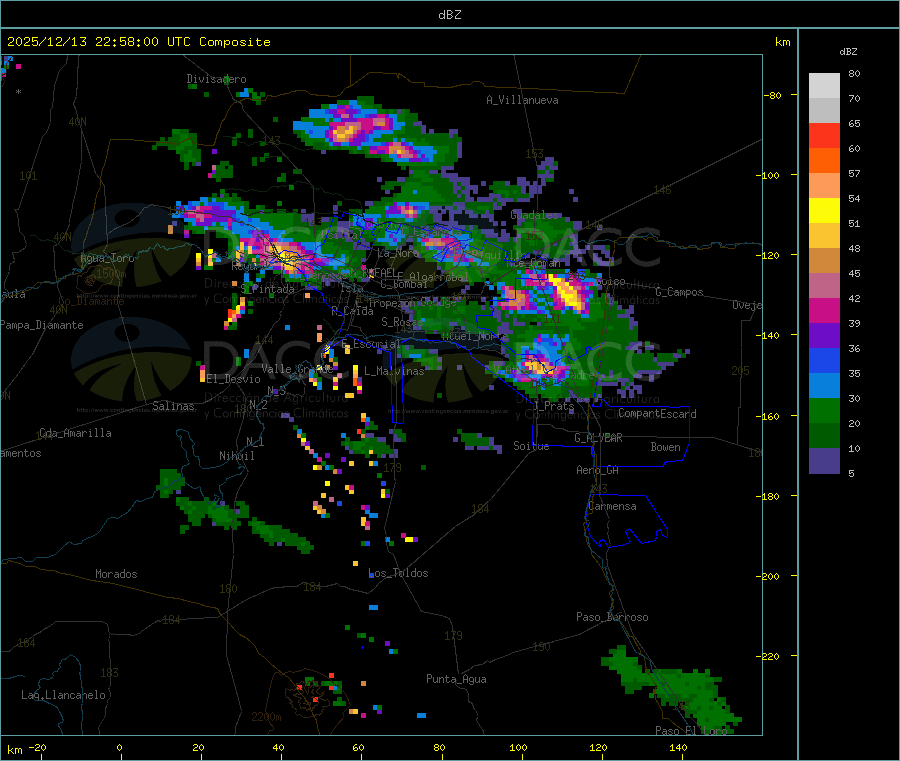The height and width of the screenshot is (761, 900).
Task: Click the E_Escorial place label
Action: (x=371, y=344)
